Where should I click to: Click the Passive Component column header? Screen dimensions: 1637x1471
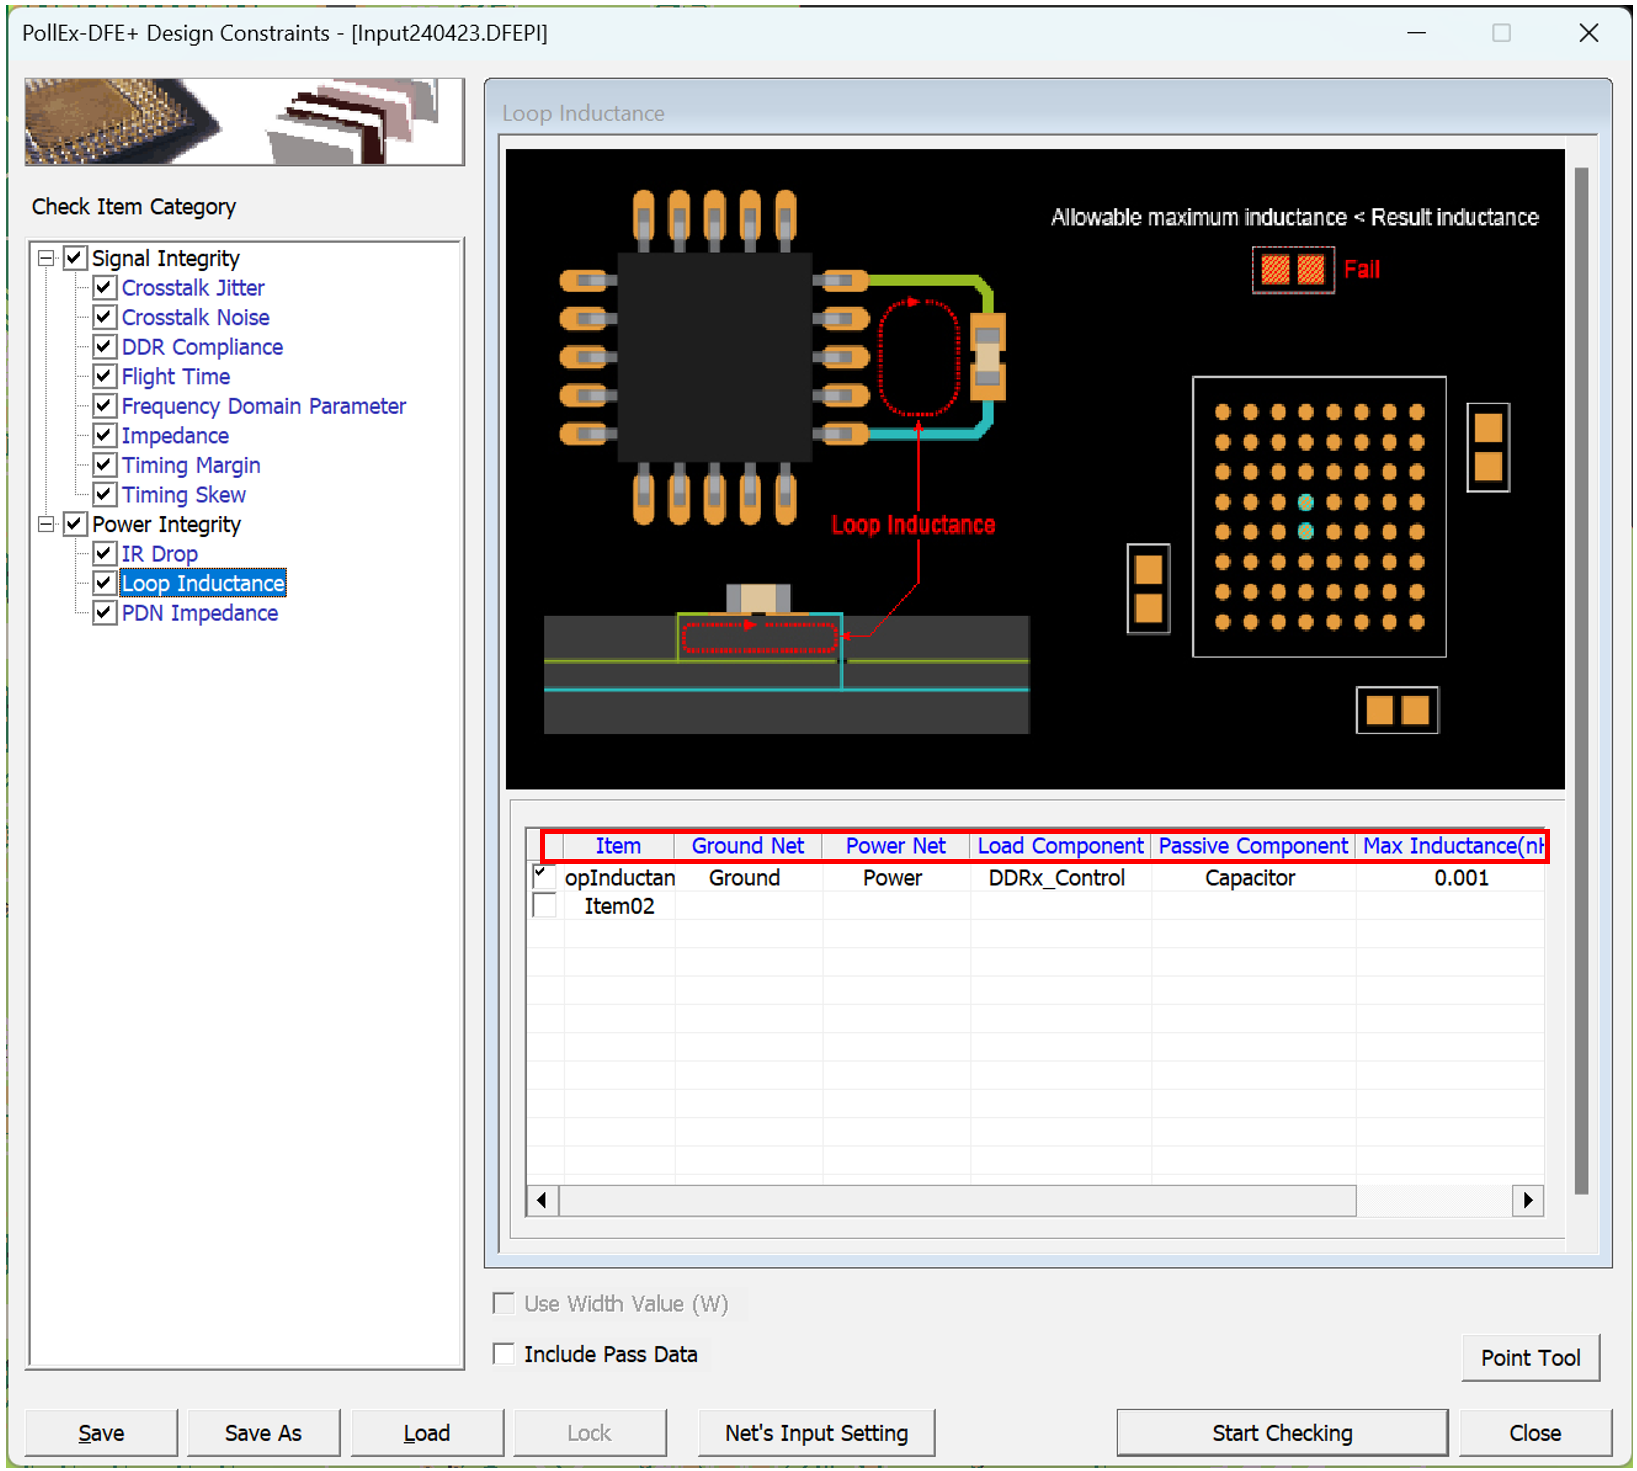[1252, 846]
